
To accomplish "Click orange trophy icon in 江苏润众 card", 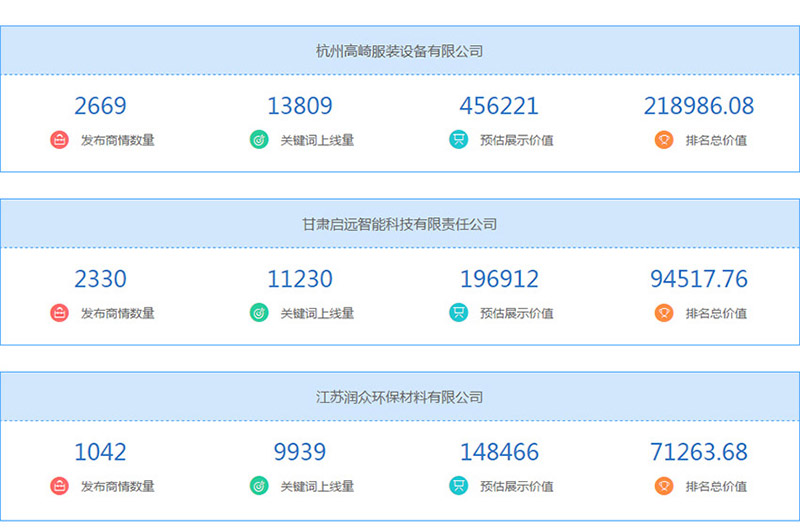I will click(664, 486).
